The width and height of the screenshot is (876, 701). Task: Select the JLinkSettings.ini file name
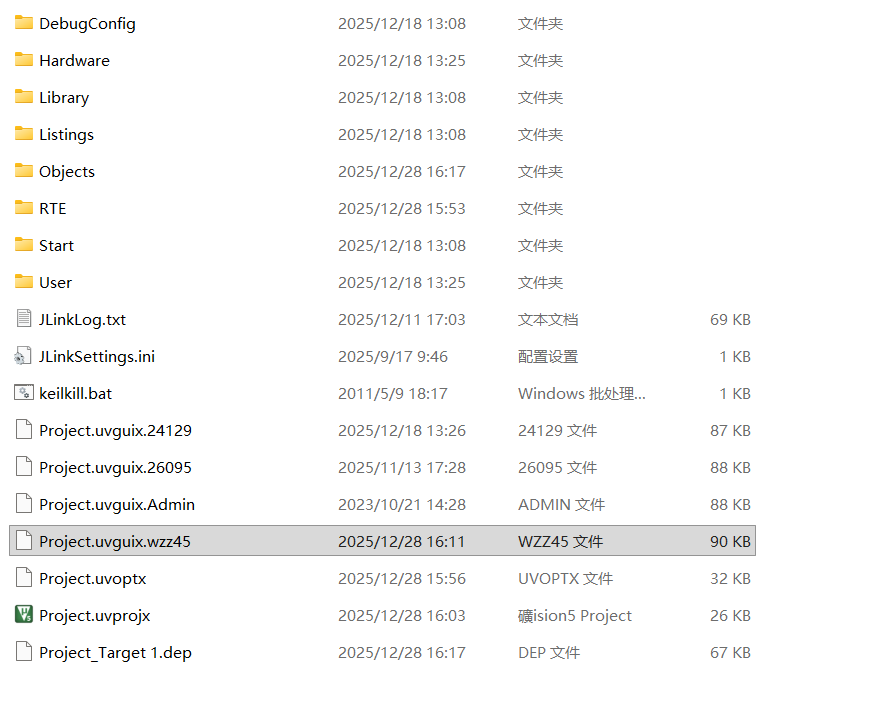coord(97,356)
